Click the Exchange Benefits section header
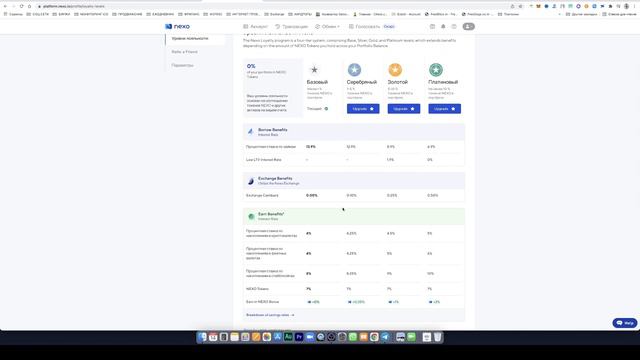The width and height of the screenshot is (640, 360). 354,181
